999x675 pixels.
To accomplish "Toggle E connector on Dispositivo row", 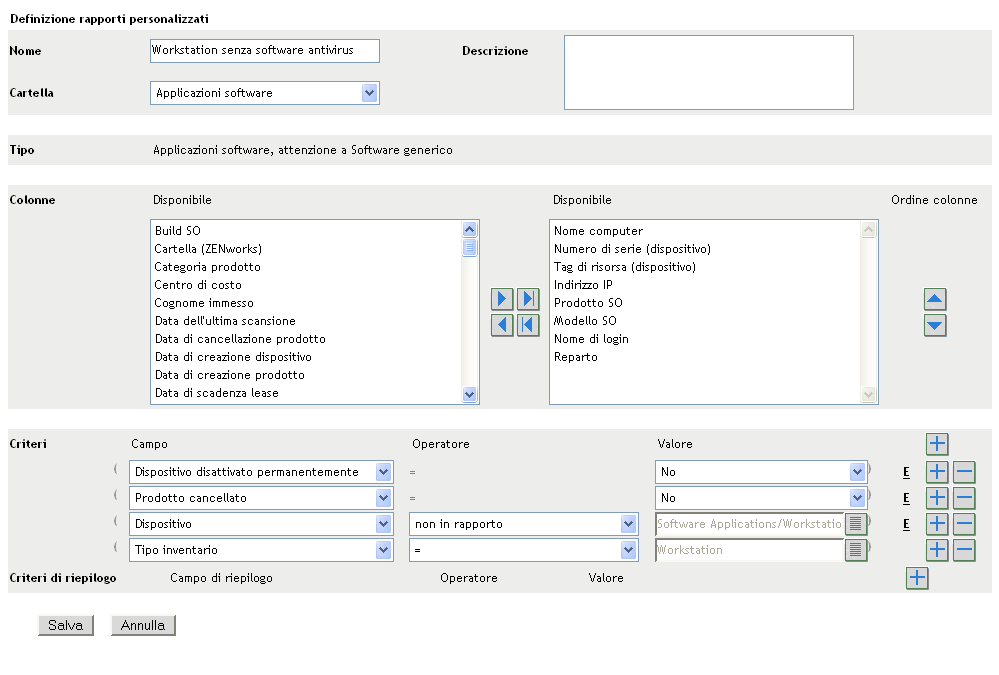I will (906, 524).
